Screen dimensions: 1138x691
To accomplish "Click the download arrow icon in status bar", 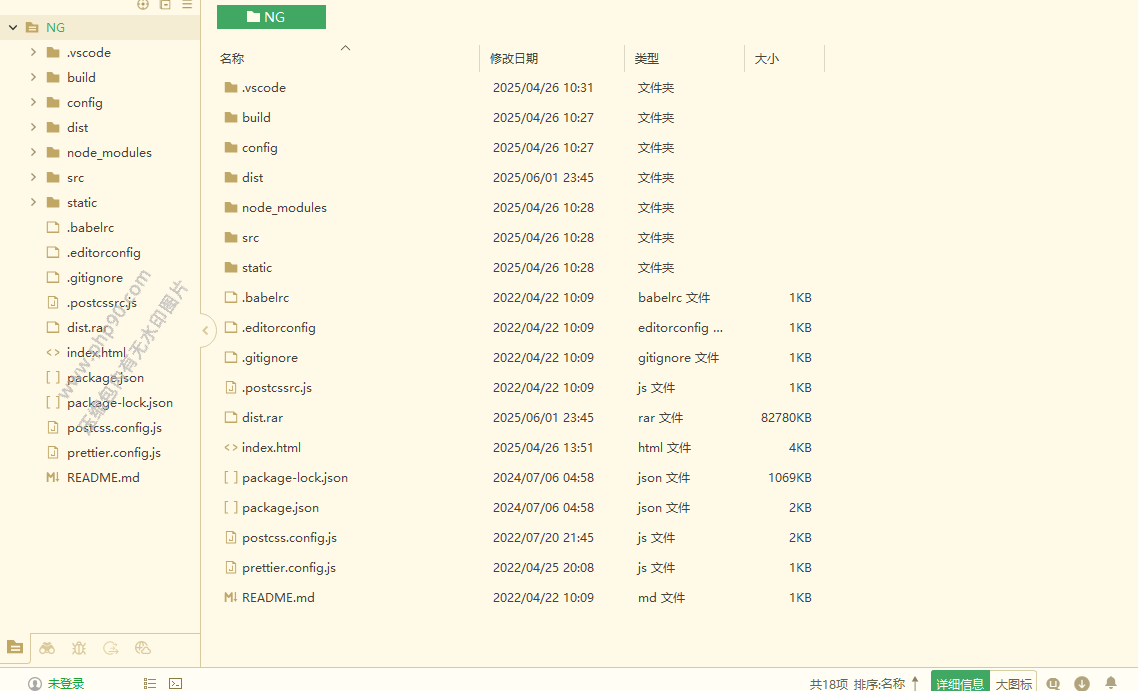I will coord(1082,684).
